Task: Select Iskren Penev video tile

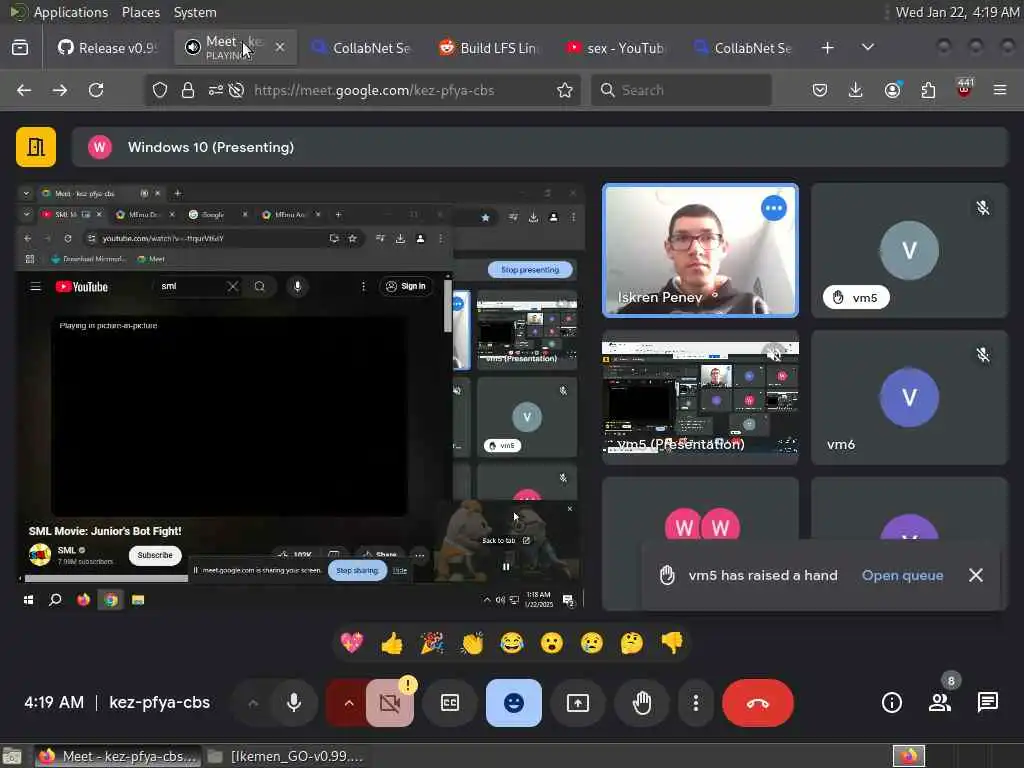Action: (x=700, y=250)
